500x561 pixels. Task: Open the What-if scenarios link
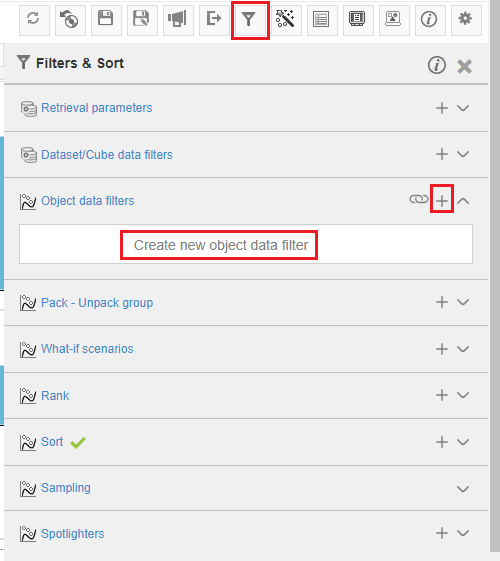click(x=87, y=349)
